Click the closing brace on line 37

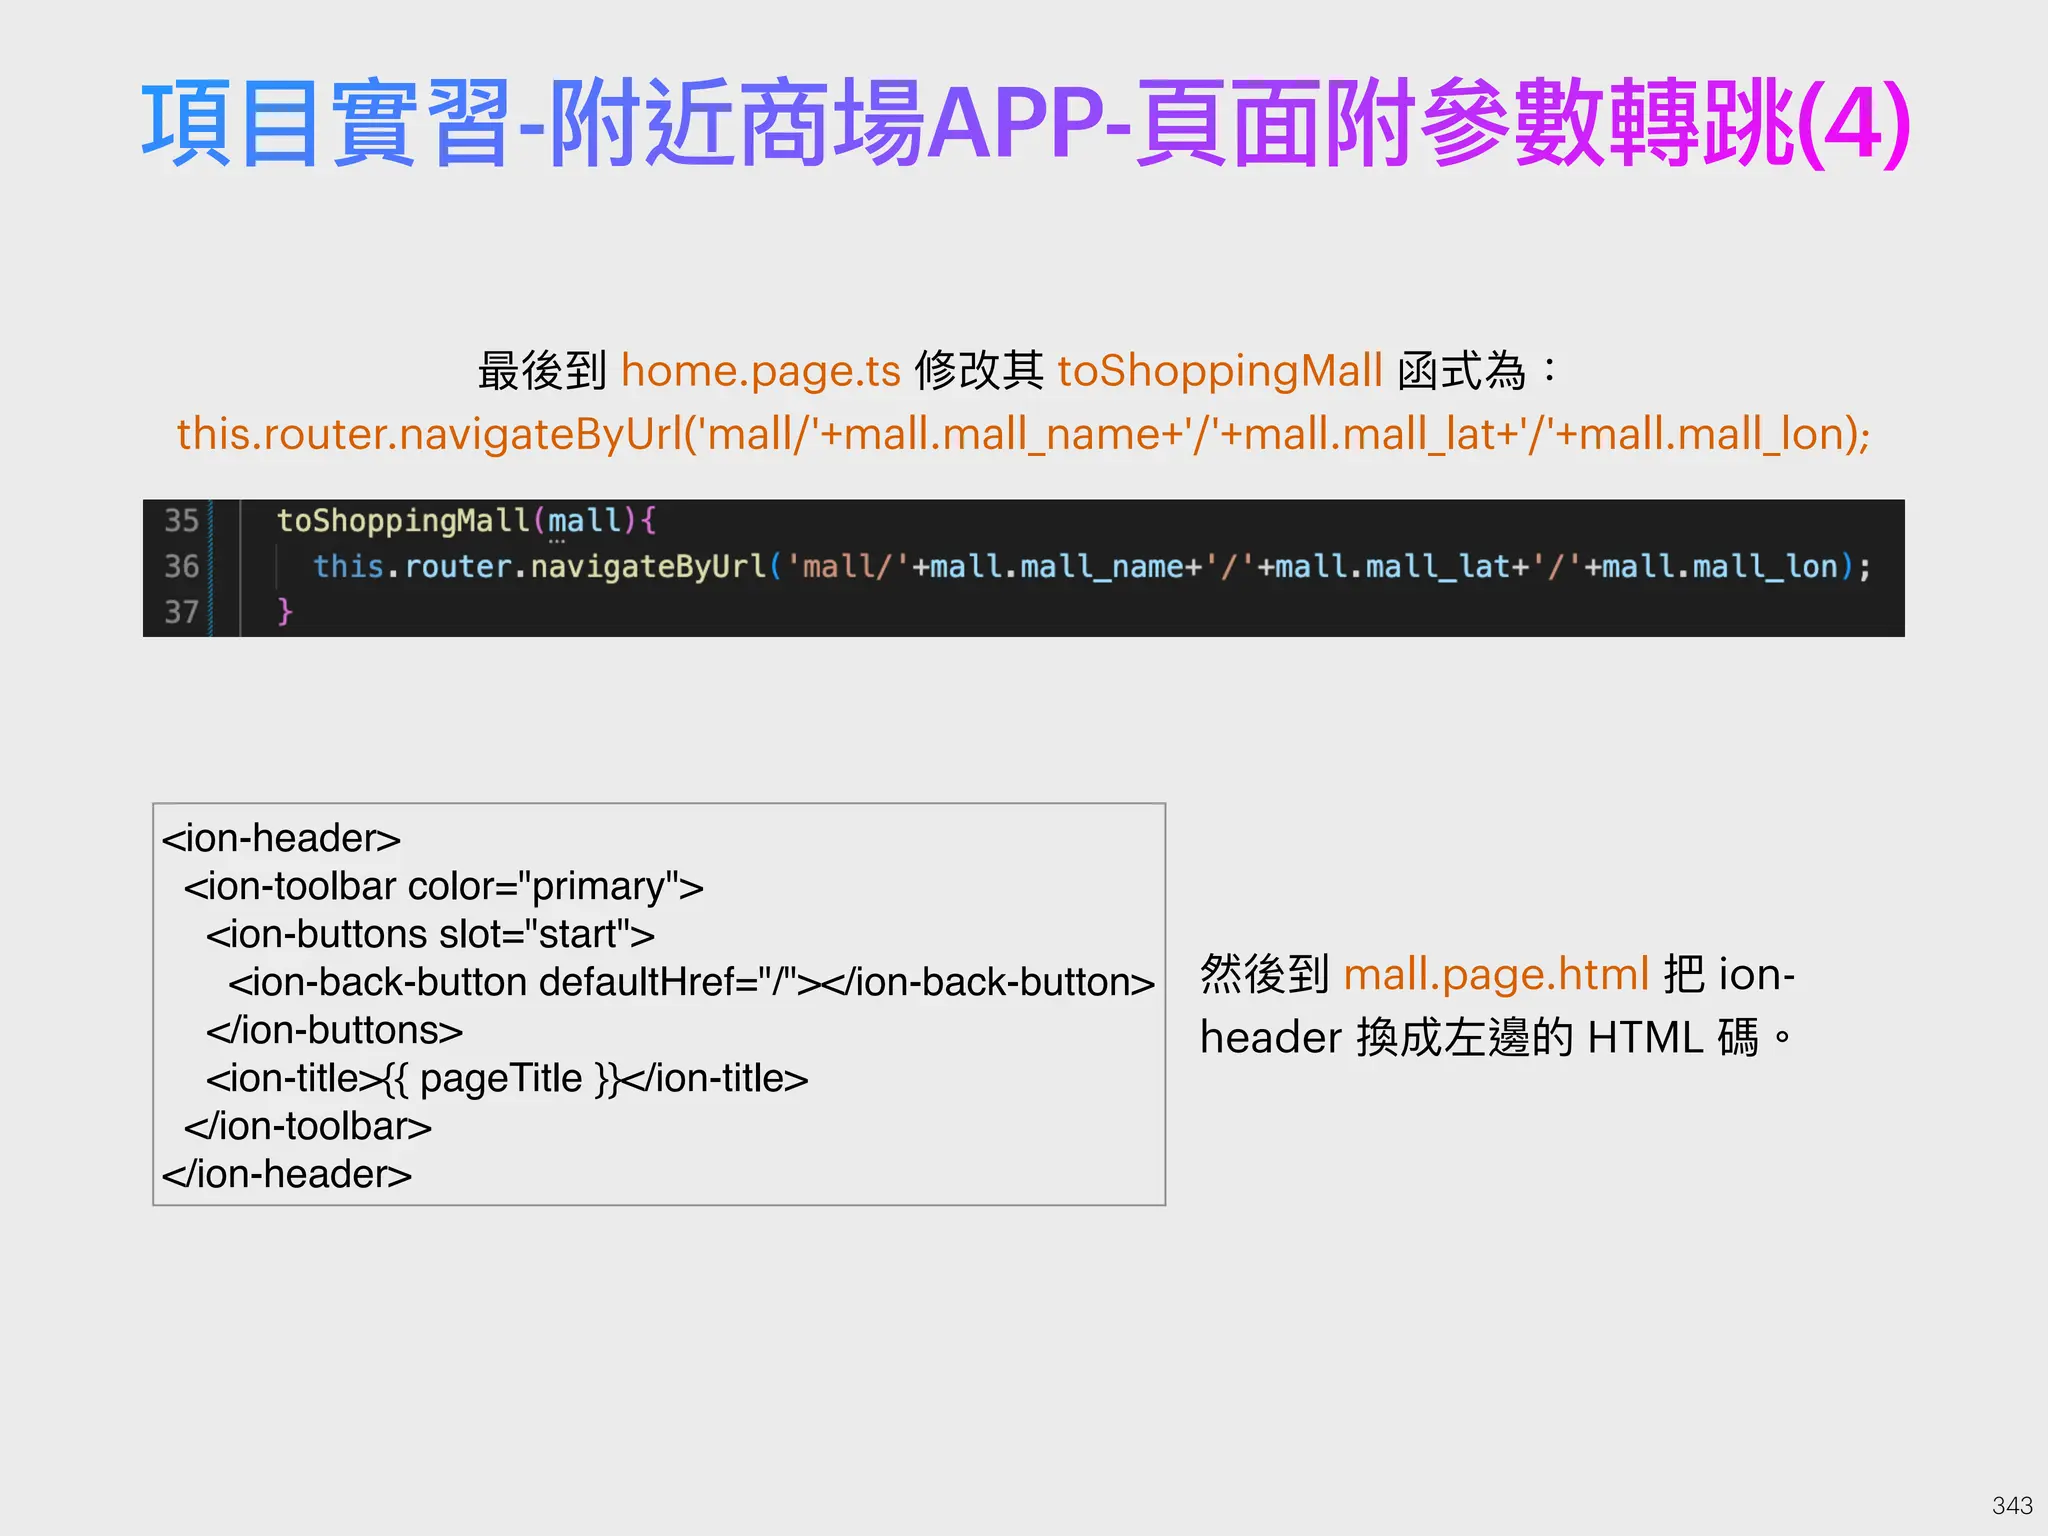285,610
